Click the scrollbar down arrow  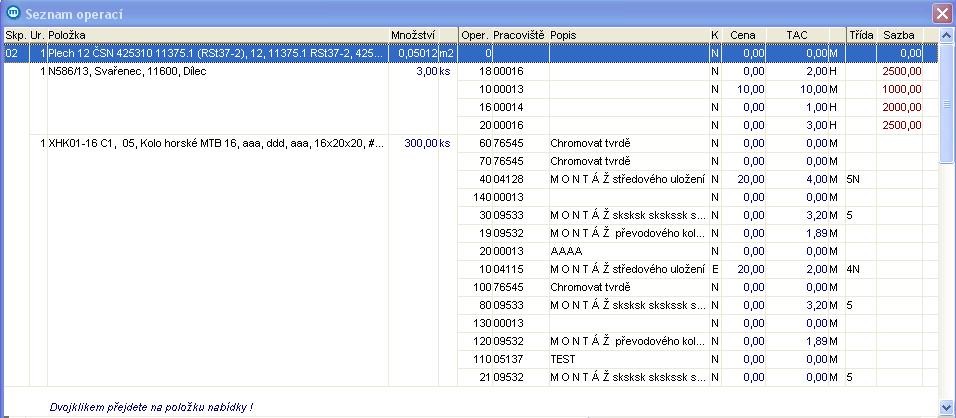[947, 406]
